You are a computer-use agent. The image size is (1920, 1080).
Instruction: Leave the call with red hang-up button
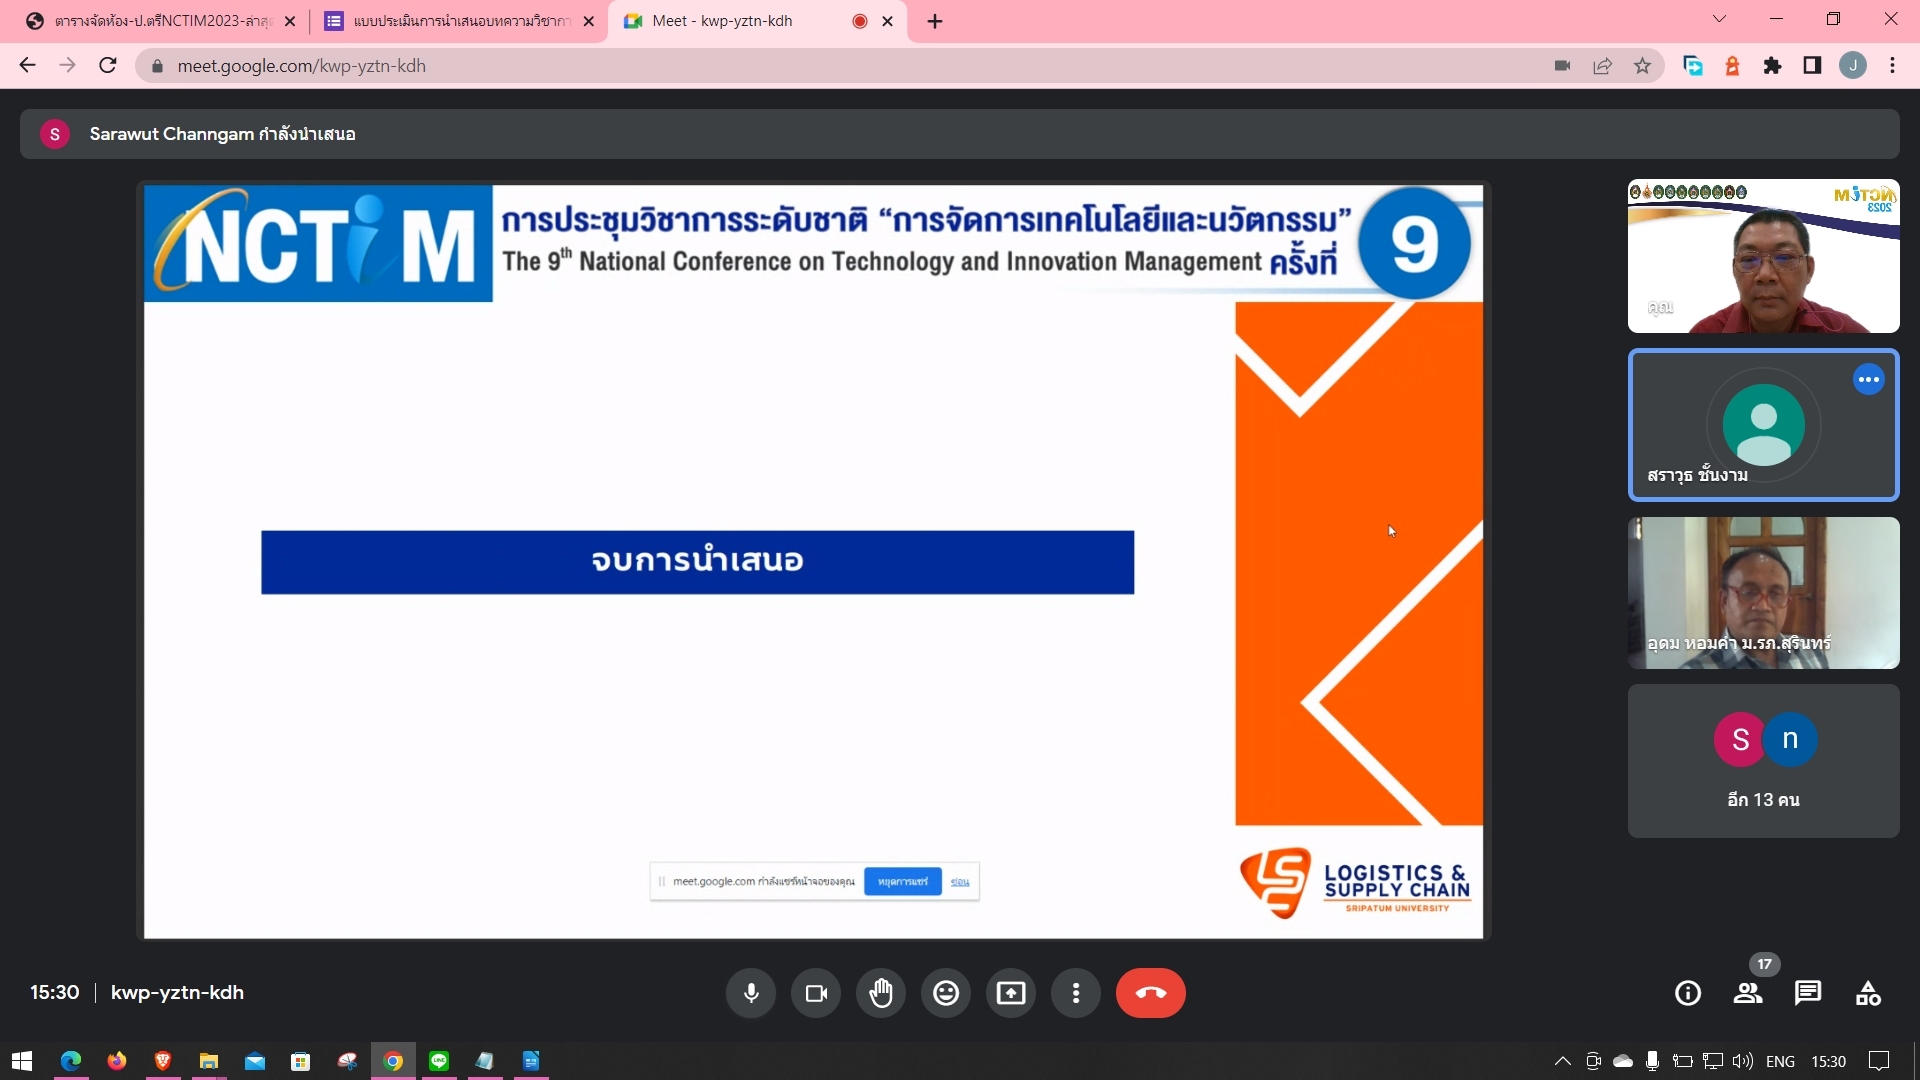(1150, 993)
